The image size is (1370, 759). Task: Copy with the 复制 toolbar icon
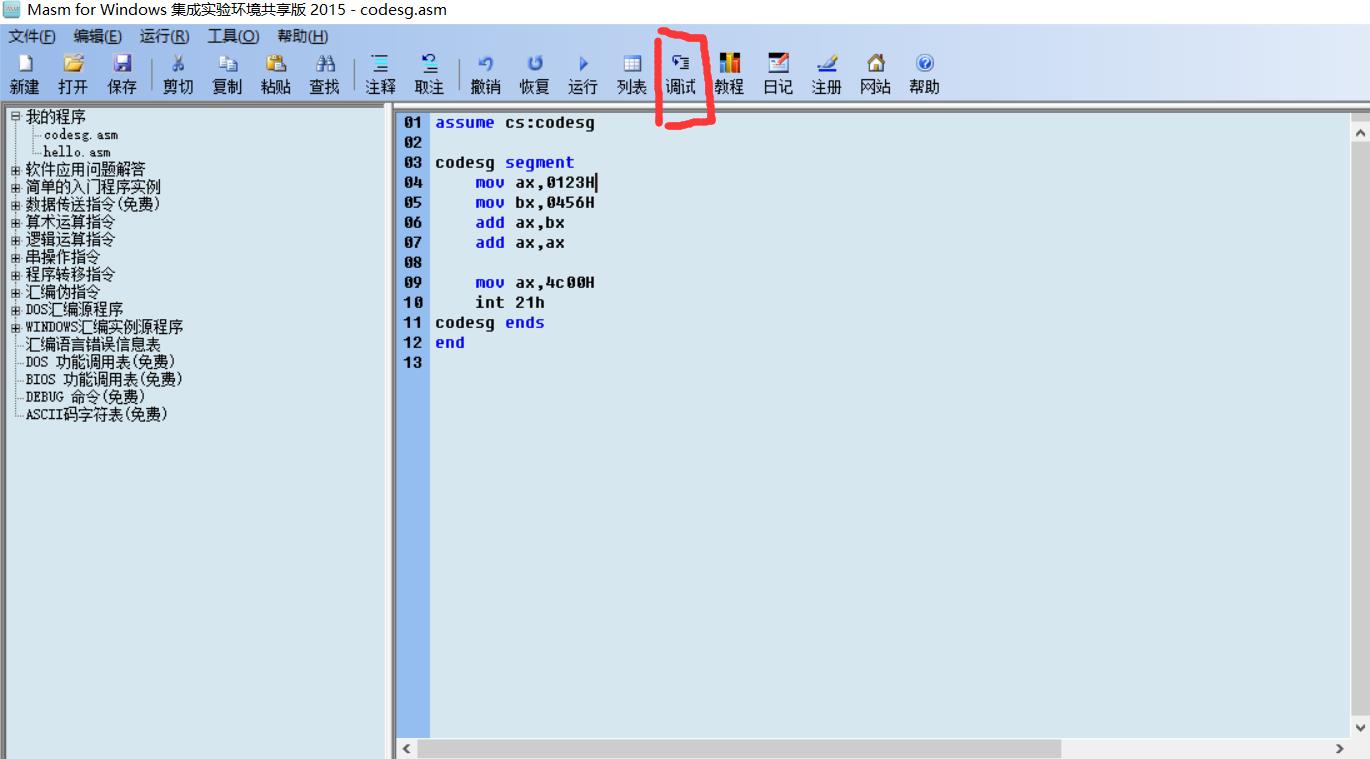pyautogui.click(x=227, y=63)
